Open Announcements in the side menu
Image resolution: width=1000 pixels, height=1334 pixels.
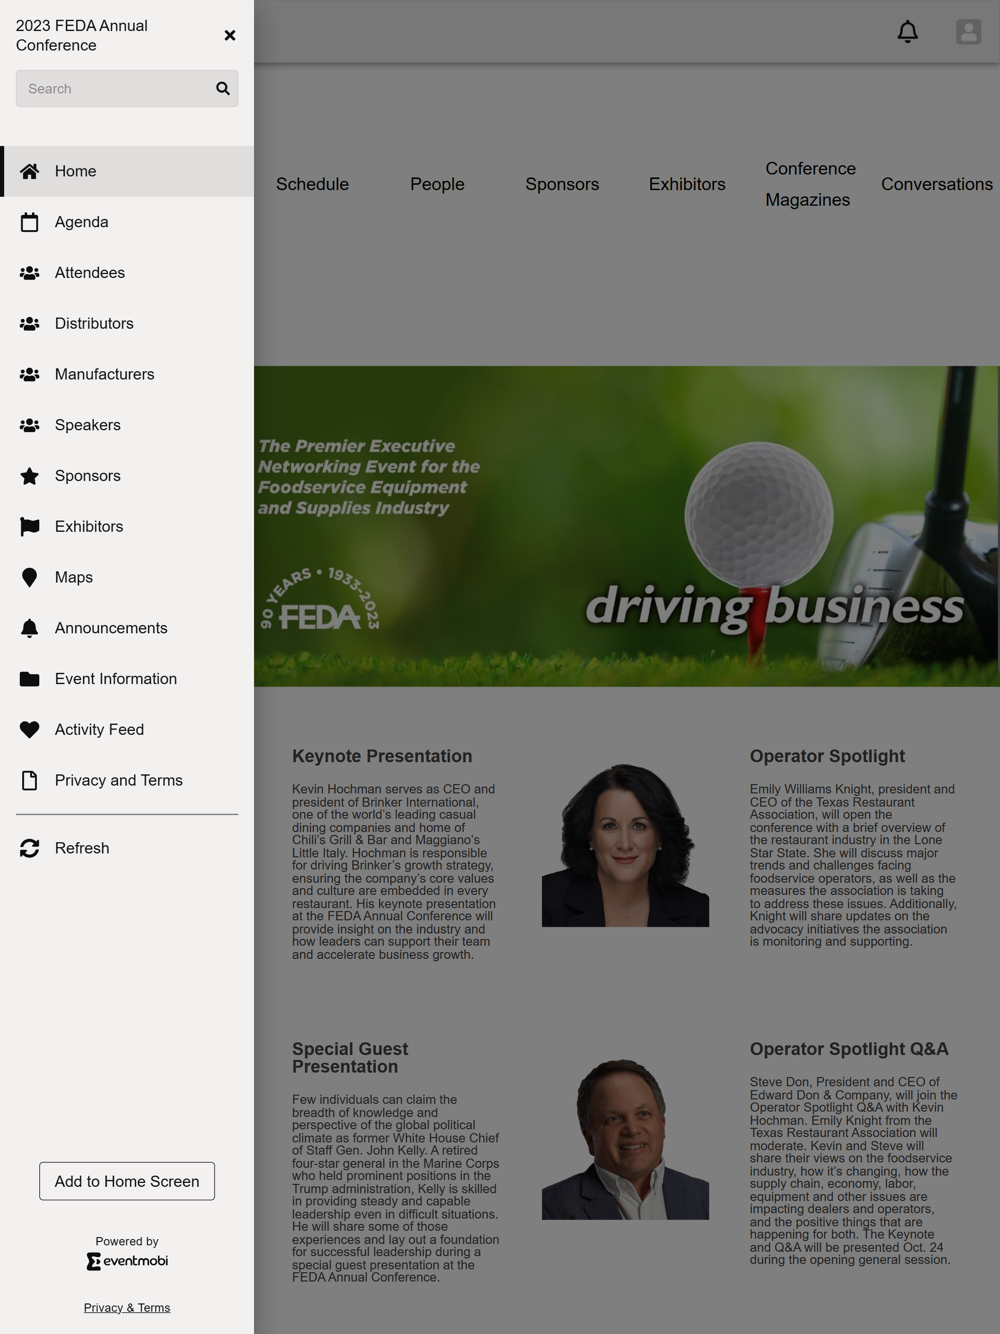pos(127,628)
